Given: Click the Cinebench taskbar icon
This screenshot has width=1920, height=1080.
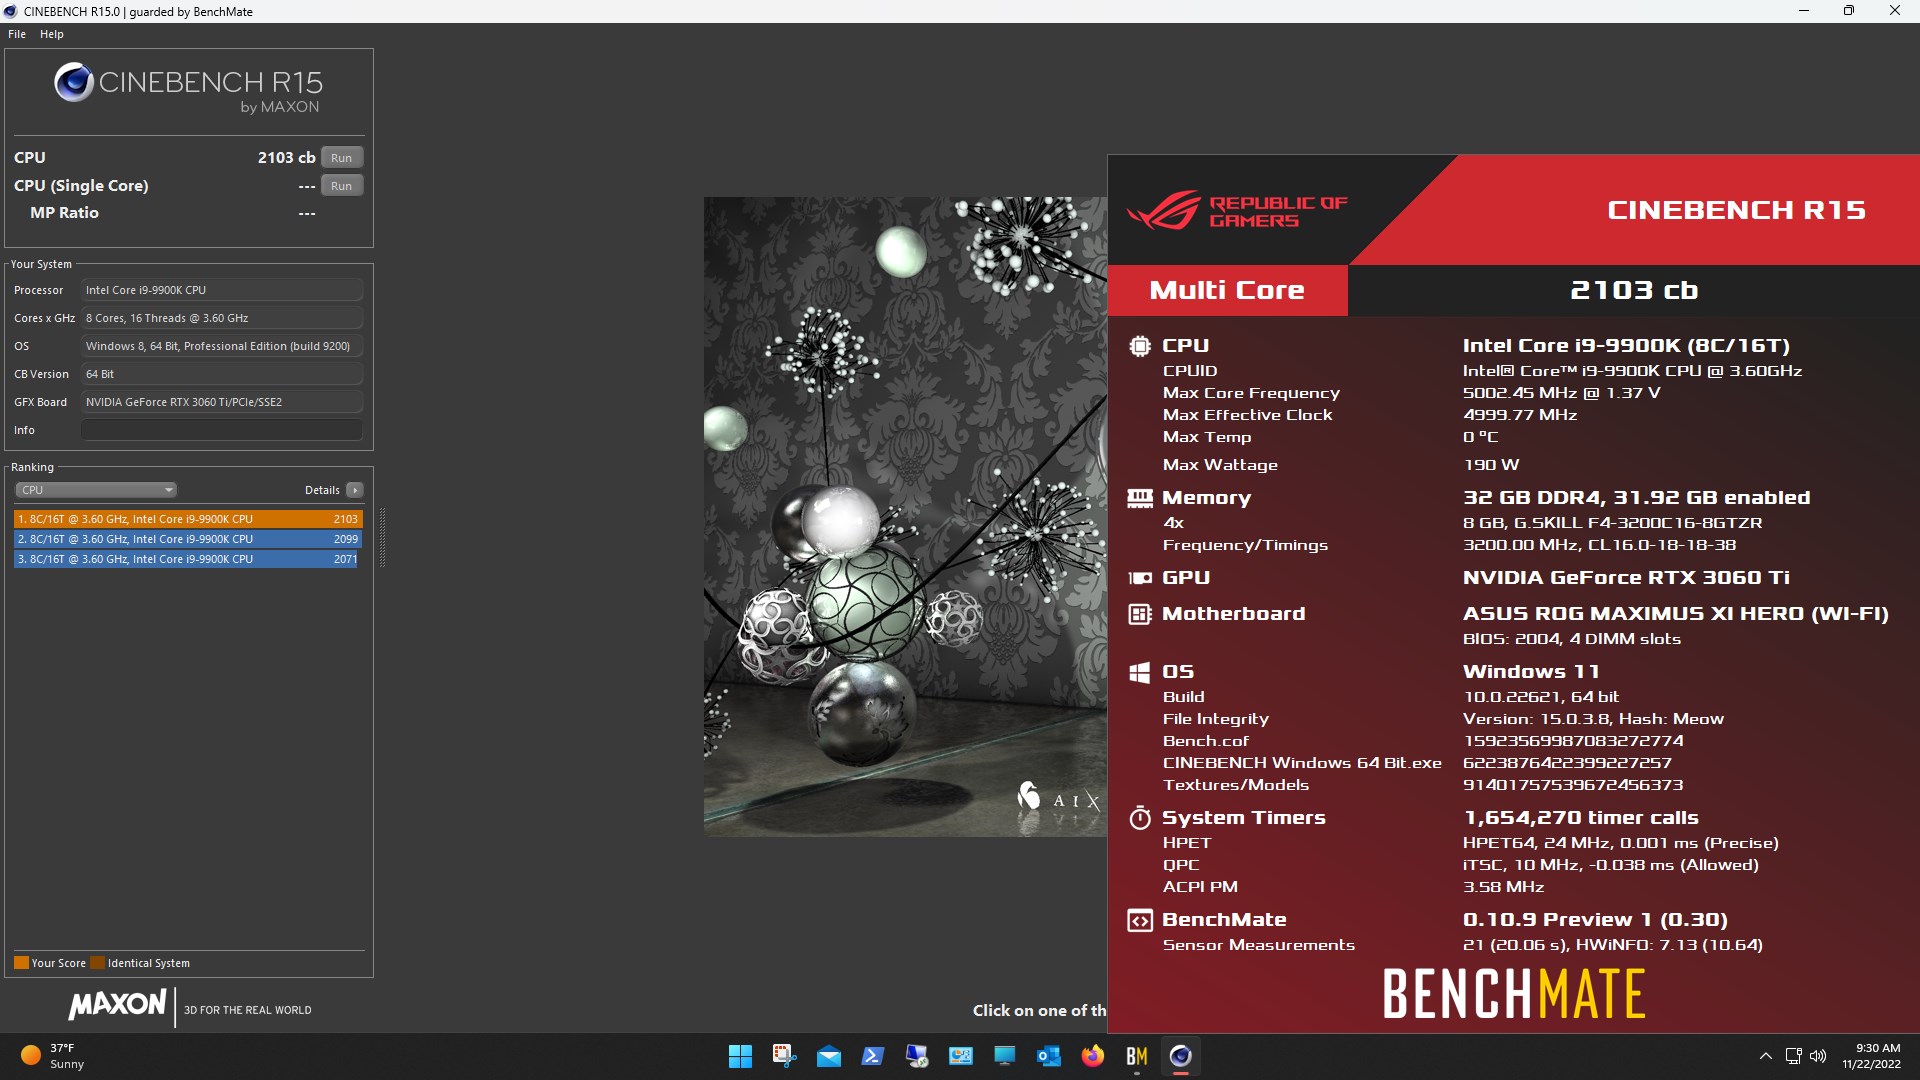Looking at the screenshot, I should (1180, 1056).
